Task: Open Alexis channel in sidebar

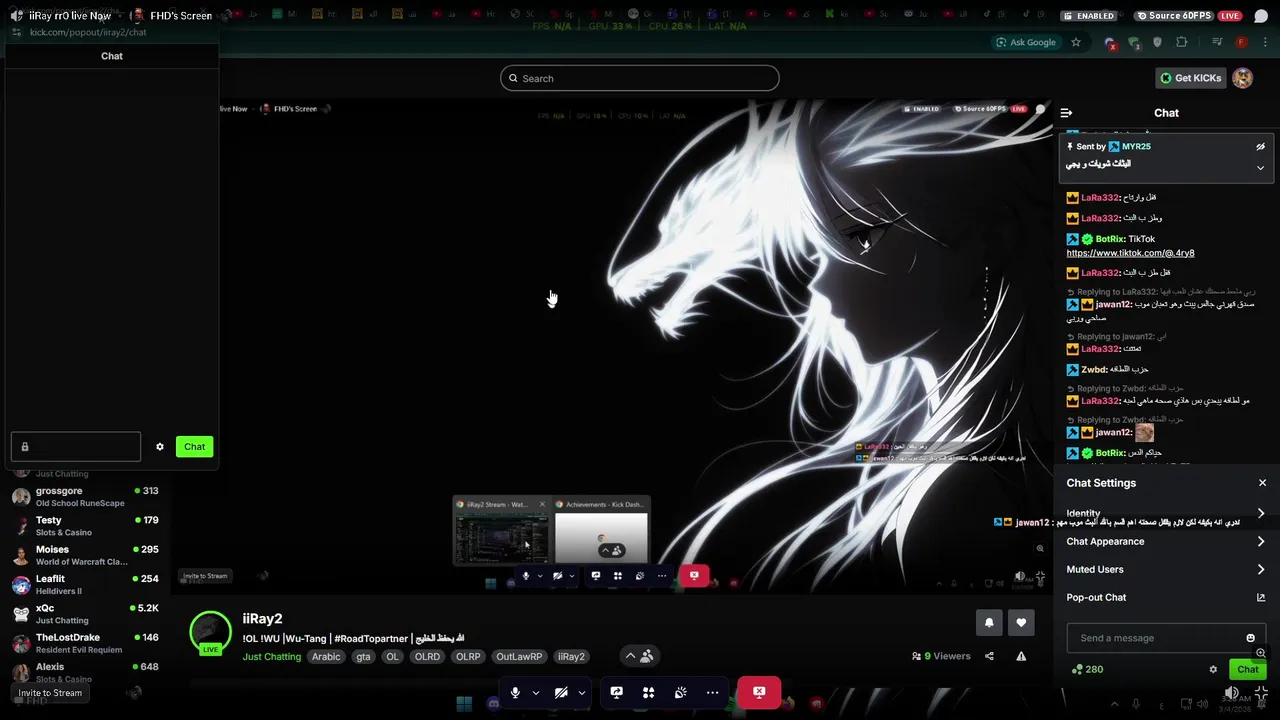Action: (x=85, y=672)
